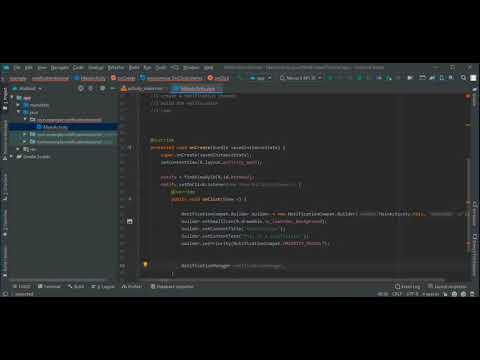This screenshot has width=480, height=360.
Task: Open the Help menu
Action: [x=208, y=68]
